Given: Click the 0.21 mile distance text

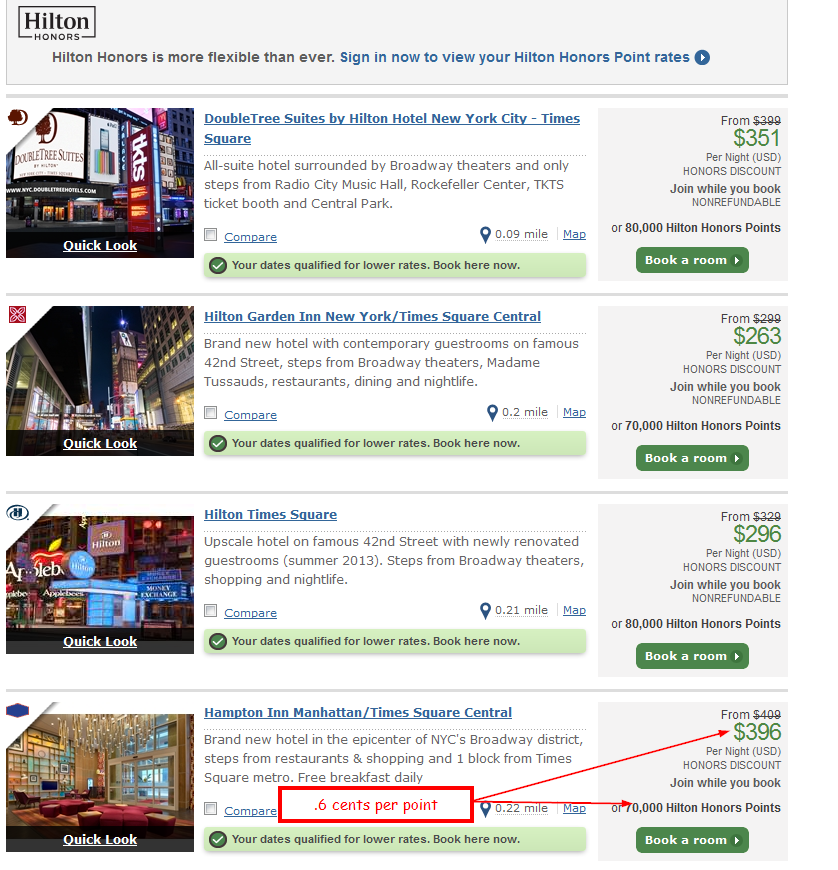Looking at the screenshot, I should click(521, 610).
